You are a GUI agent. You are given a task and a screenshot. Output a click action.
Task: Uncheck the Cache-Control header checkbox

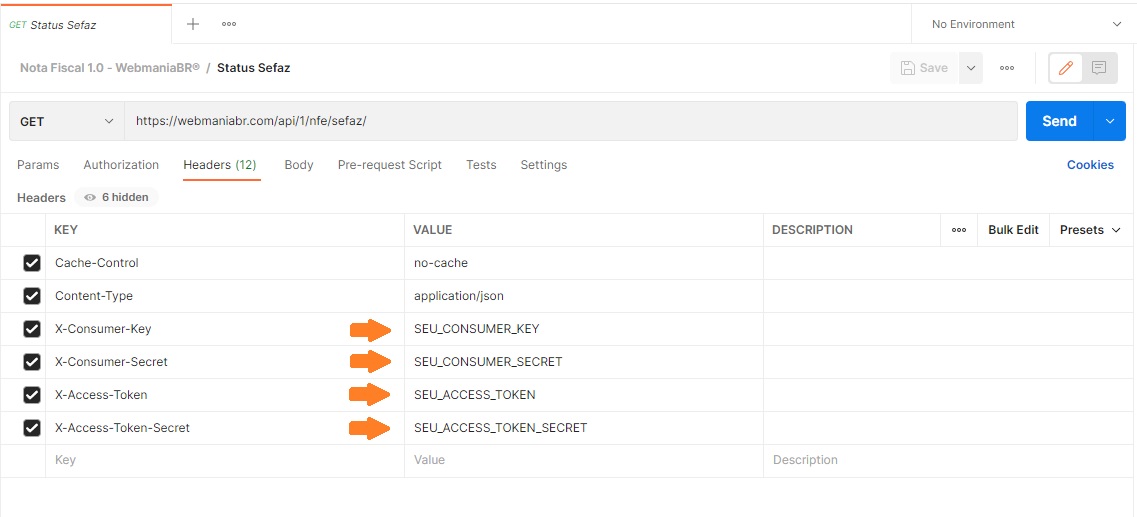pos(32,263)
